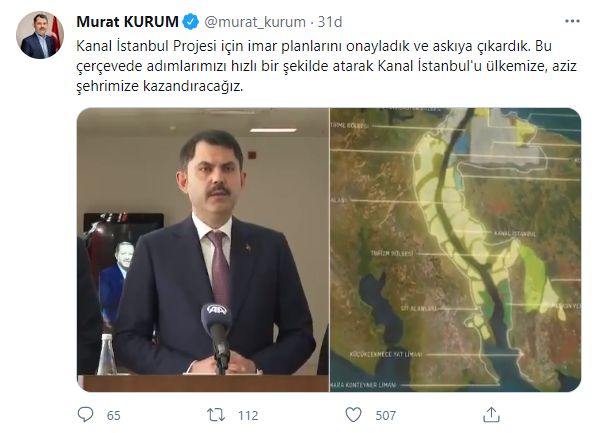This screenshot has width=595, height=433.
Task: Click the Turizm Bölgesi map label
Action: [392, 253]
